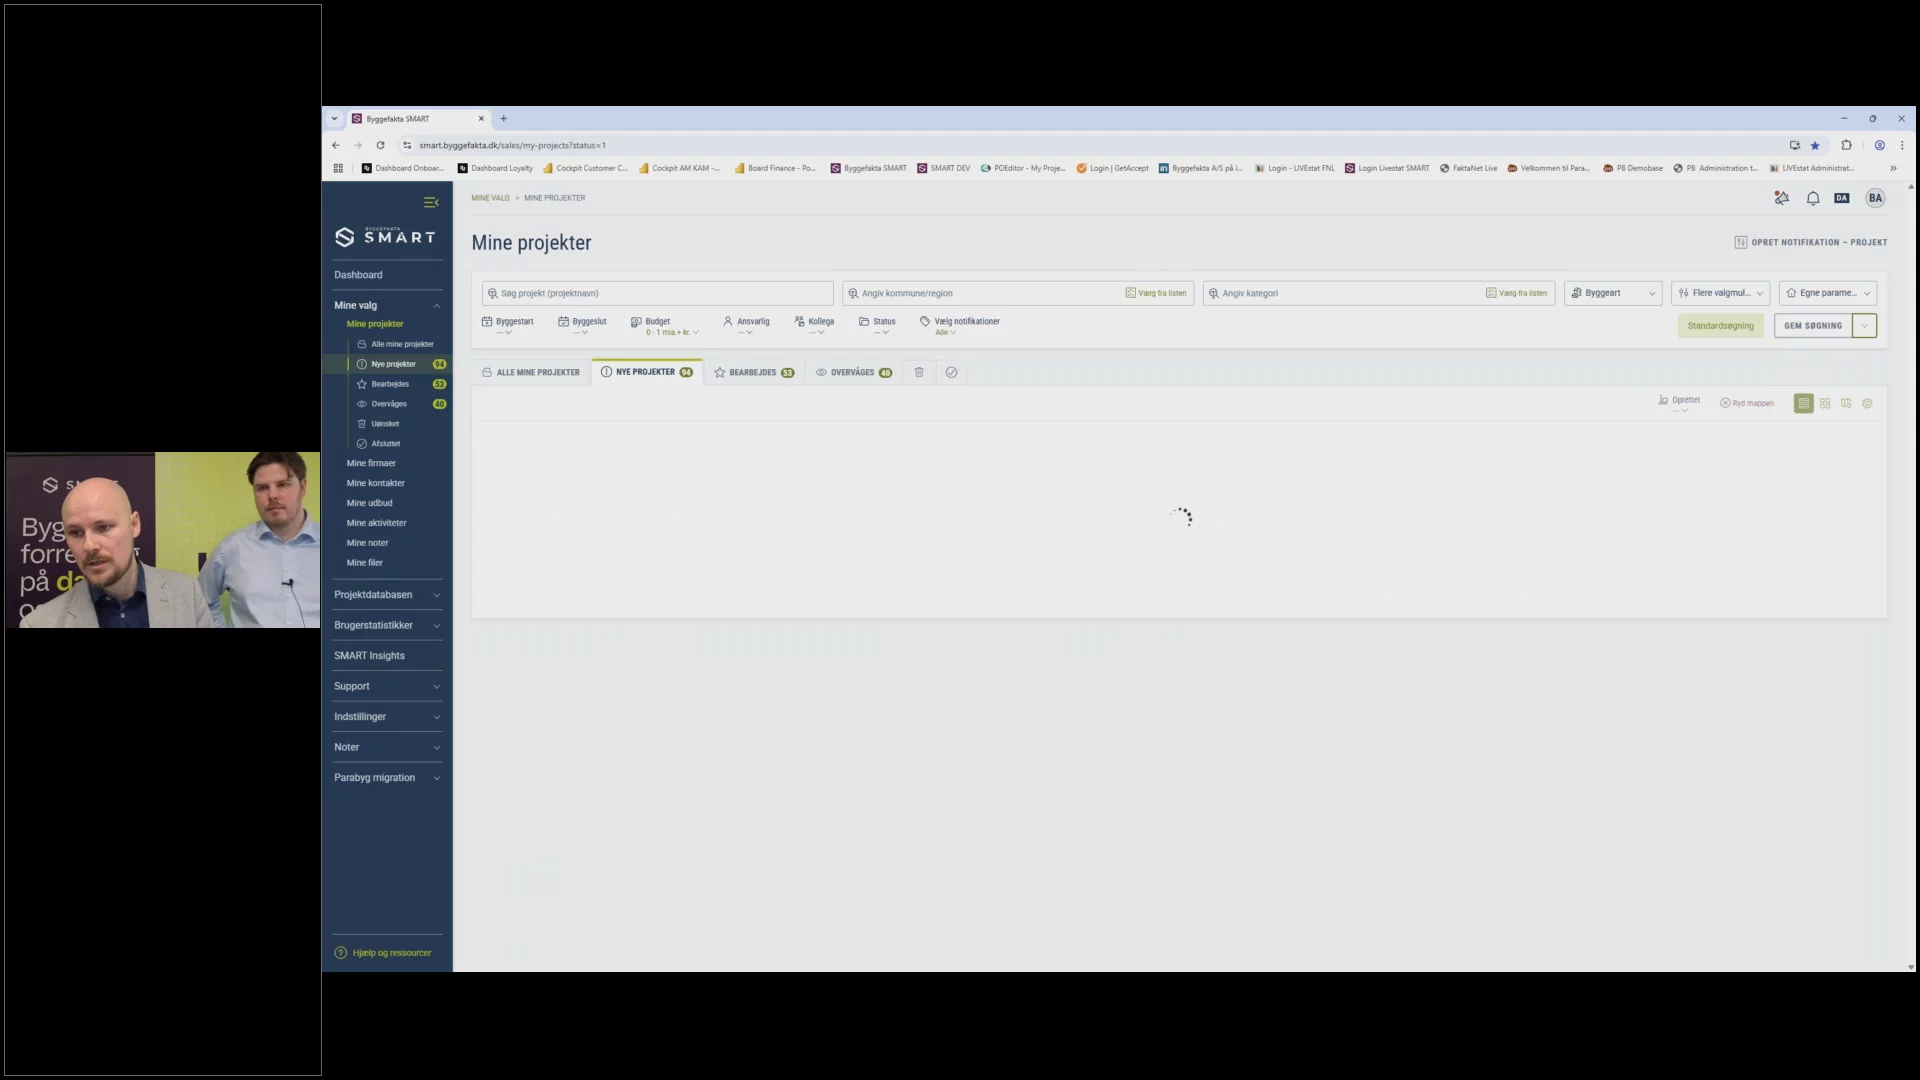Open the Byggeslut date filter

pyautogui.click(x=582, y=326)
